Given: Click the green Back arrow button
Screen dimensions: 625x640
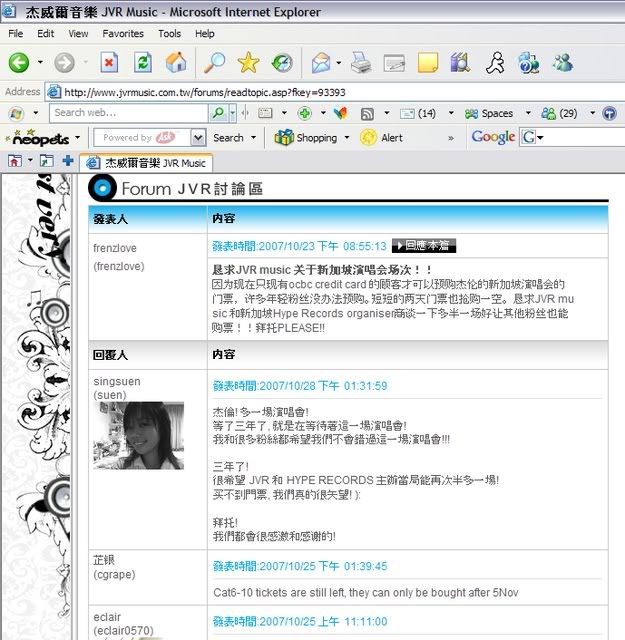Looking at the screenshot, I should 19,63.
